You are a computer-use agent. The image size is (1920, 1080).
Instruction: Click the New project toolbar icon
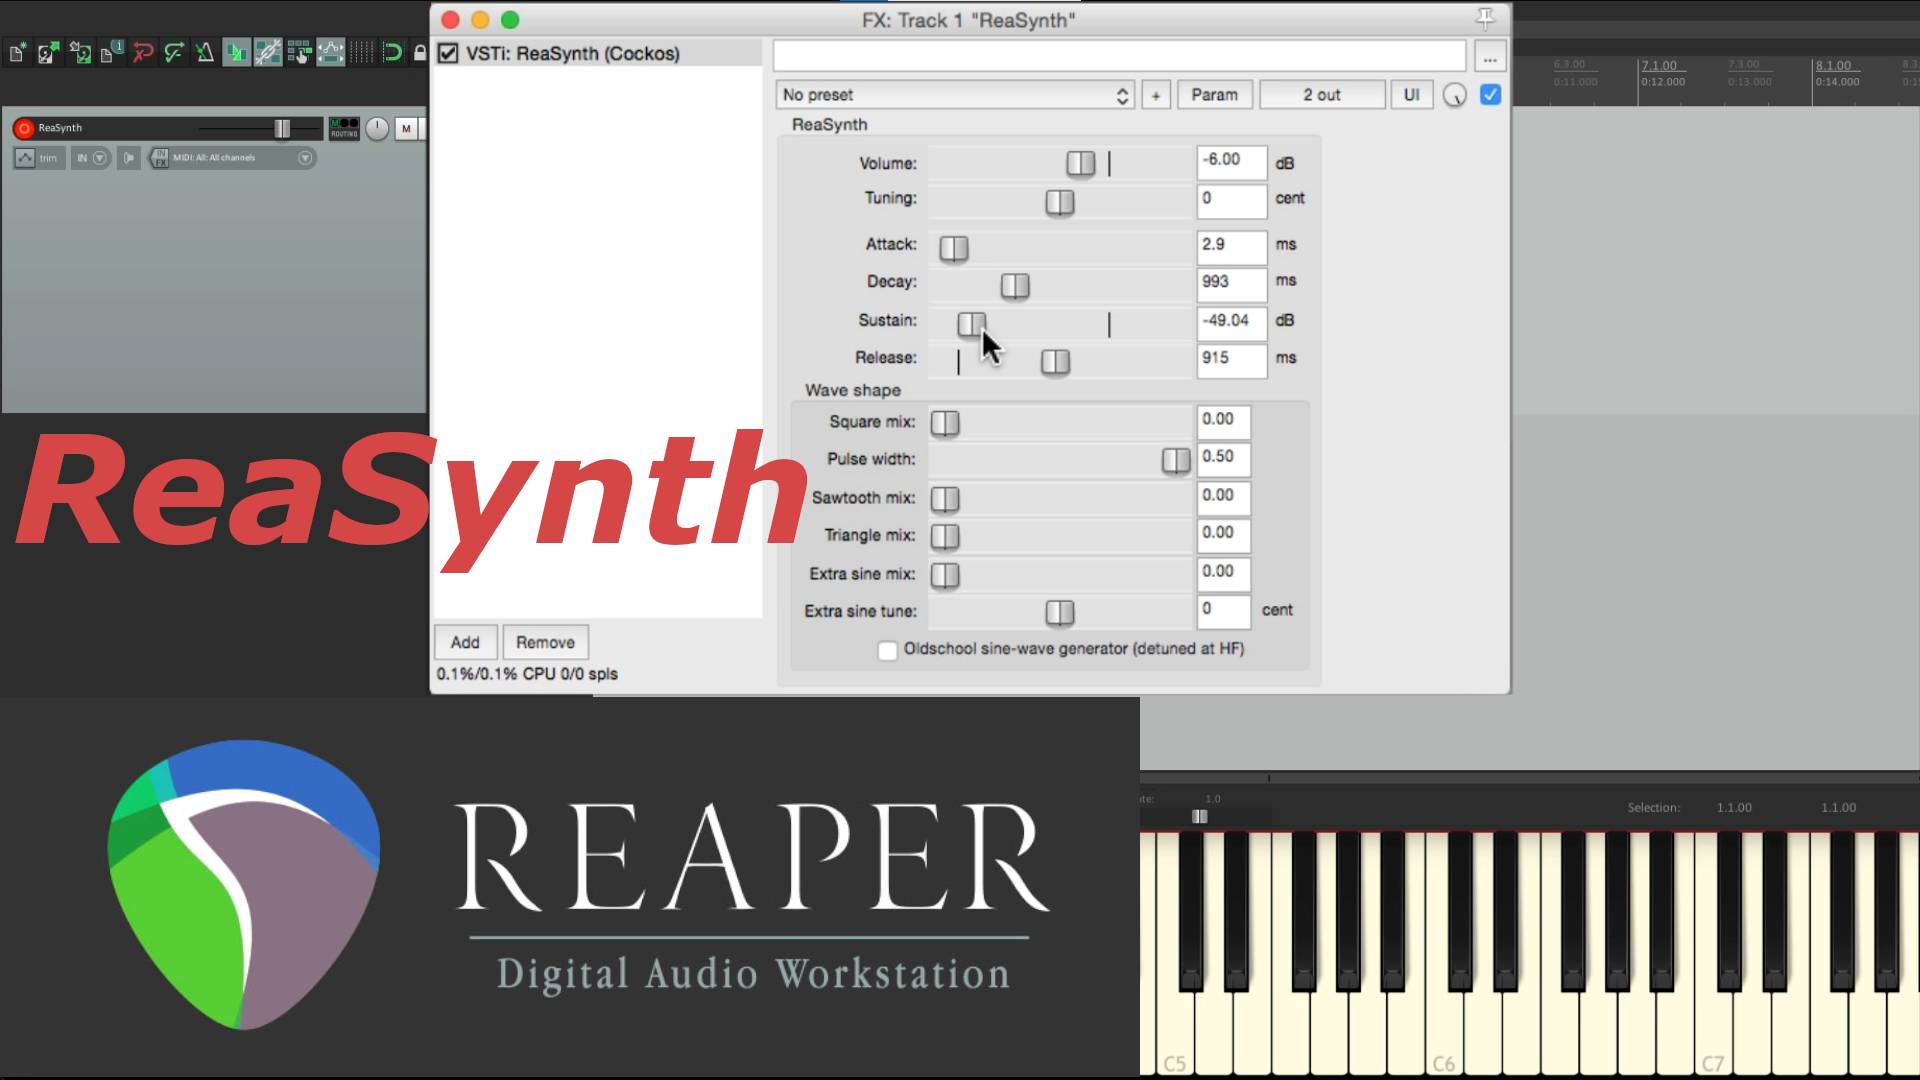(17, 52)
